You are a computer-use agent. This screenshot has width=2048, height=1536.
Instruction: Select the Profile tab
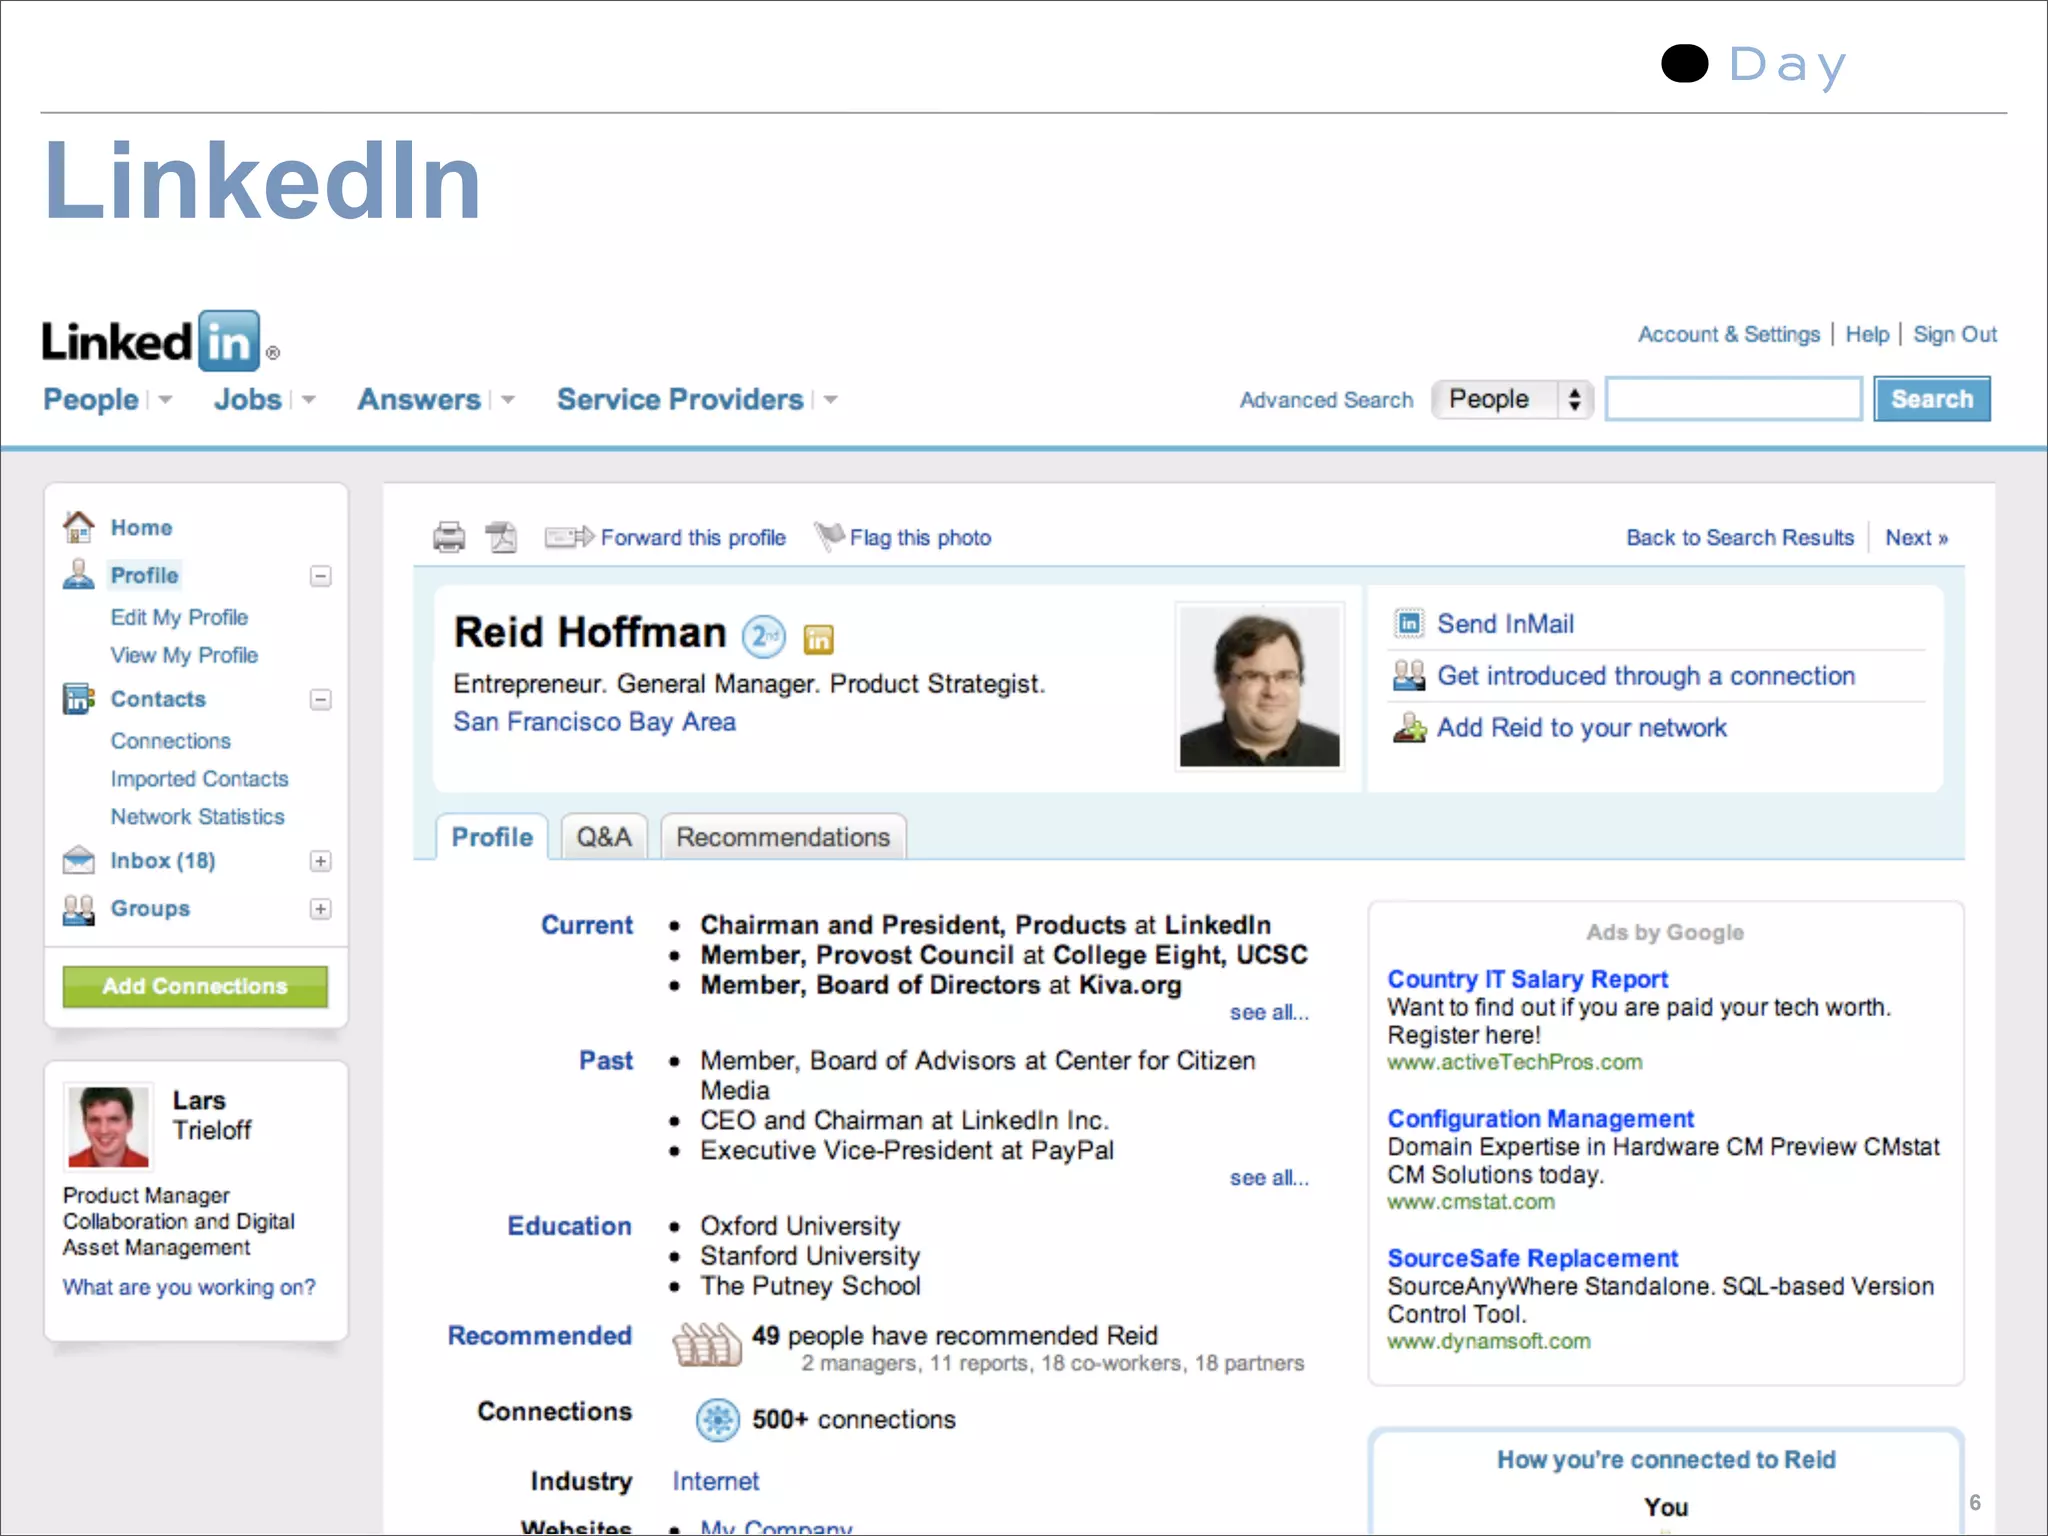click(x=492, y=837)
